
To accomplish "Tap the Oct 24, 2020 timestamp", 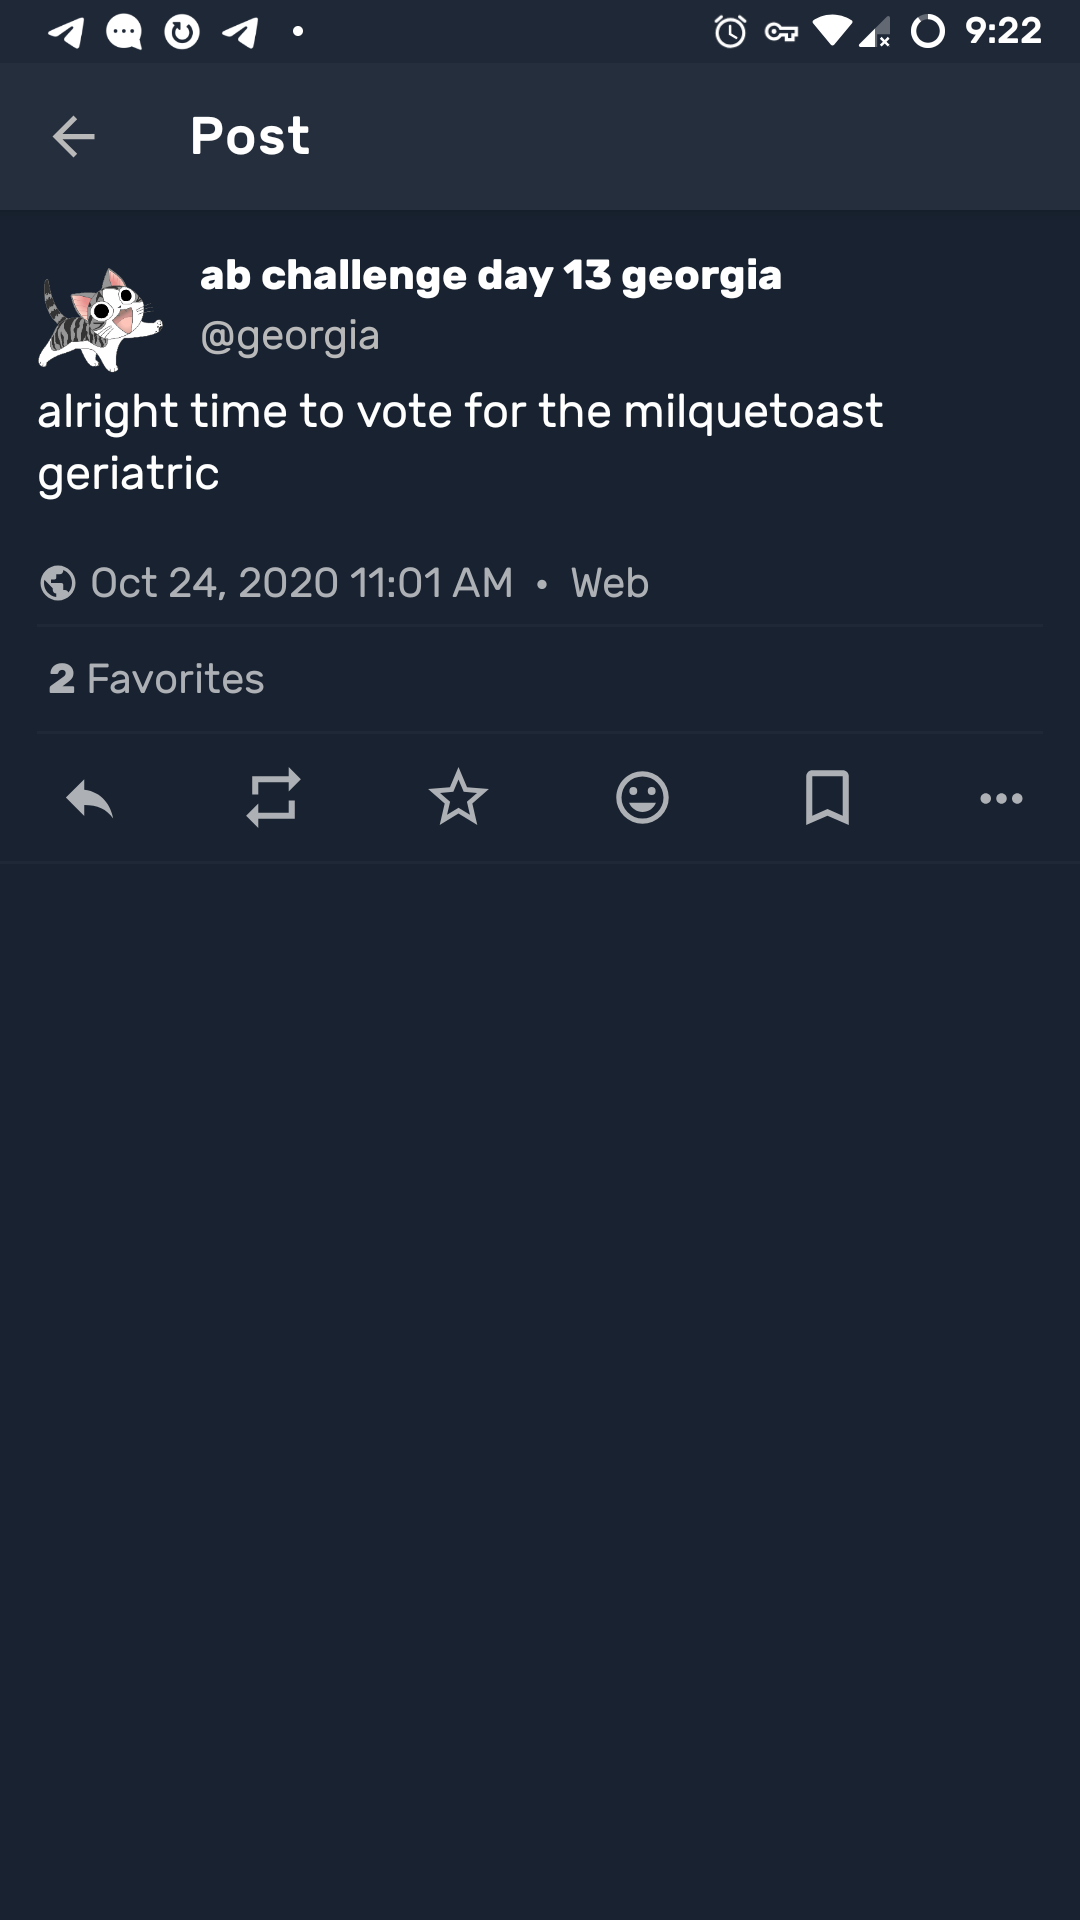I will point(302,583).
